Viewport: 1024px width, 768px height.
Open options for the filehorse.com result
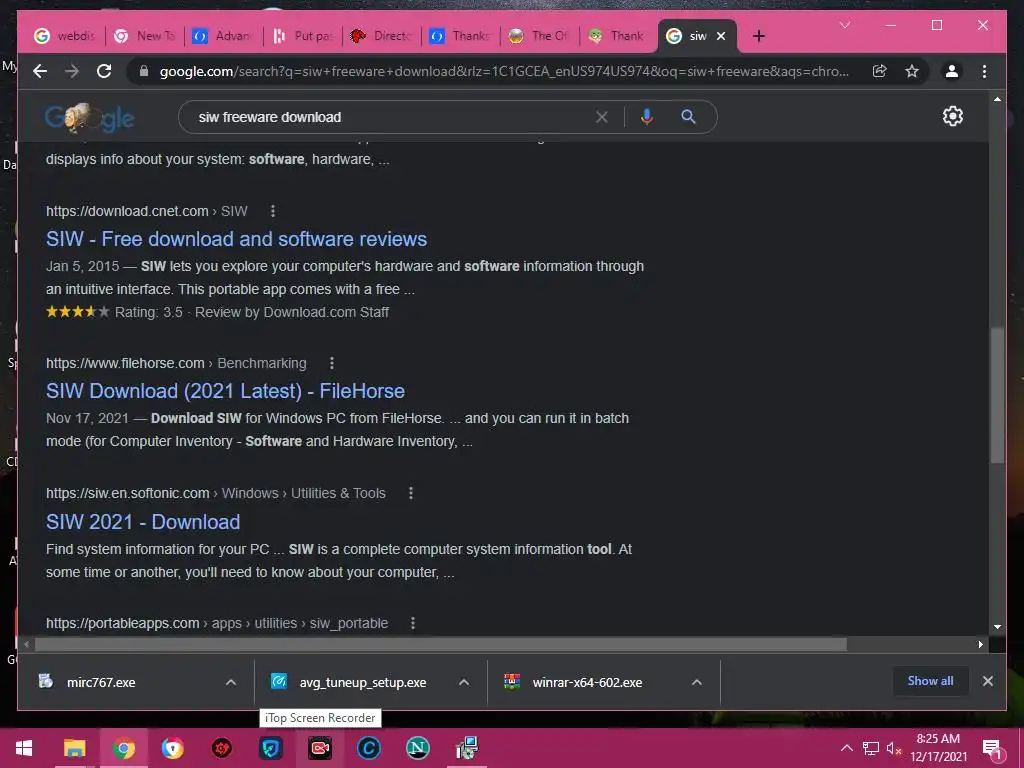tap(332, 363)
